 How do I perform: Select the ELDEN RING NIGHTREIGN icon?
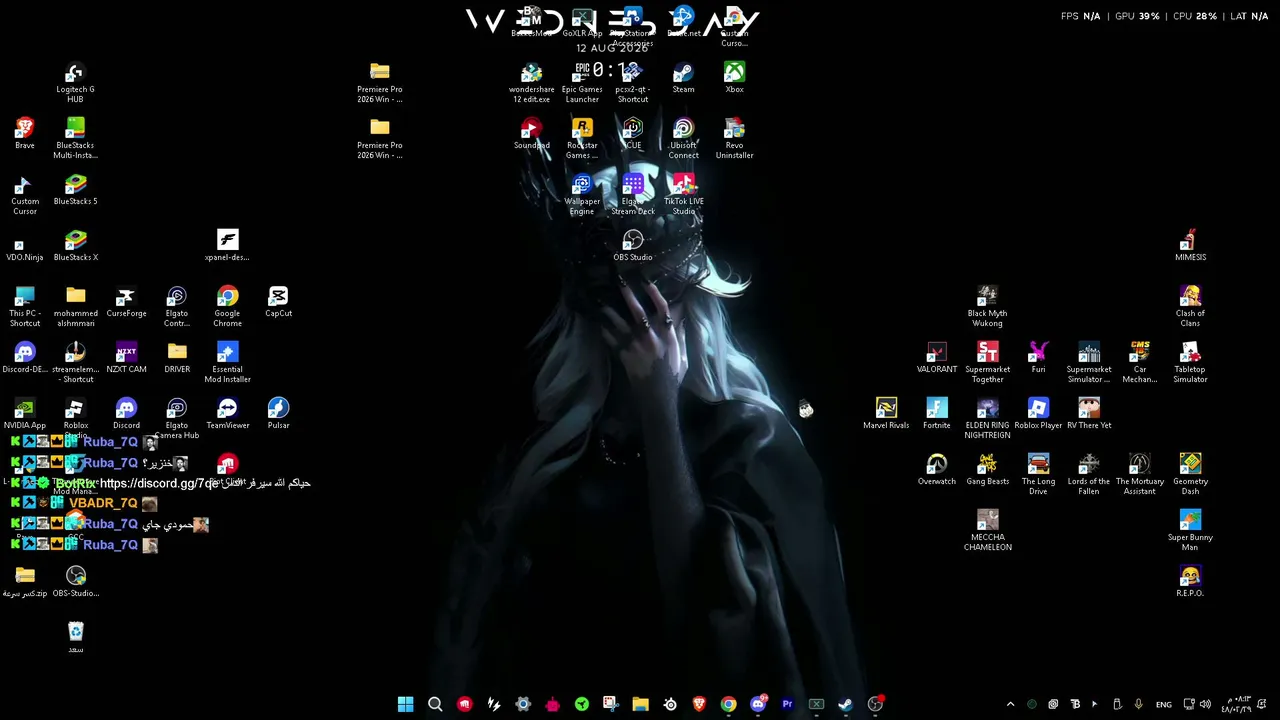987,419
